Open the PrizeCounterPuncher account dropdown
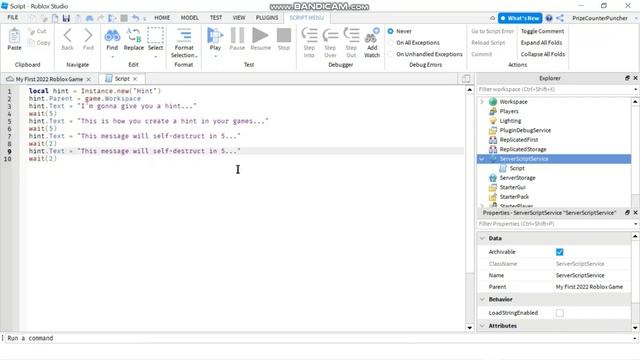 click(x=635, y=18)
